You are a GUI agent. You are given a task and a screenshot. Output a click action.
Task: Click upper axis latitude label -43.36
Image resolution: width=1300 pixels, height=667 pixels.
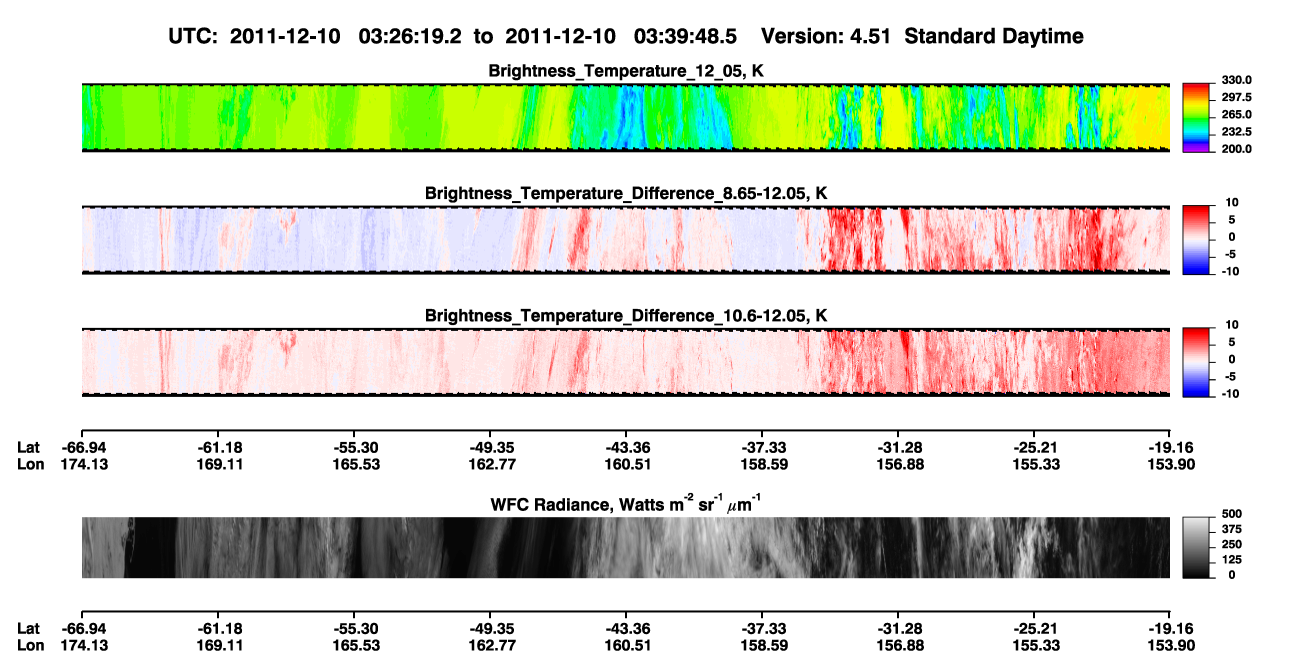pyautogui.click(x=626, y=447)
